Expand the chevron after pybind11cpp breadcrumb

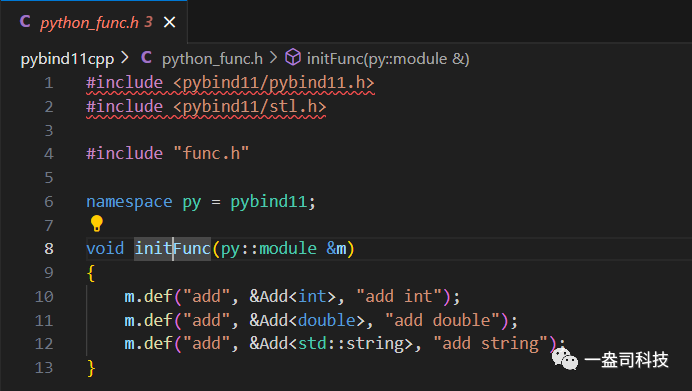tap(125, 57)
